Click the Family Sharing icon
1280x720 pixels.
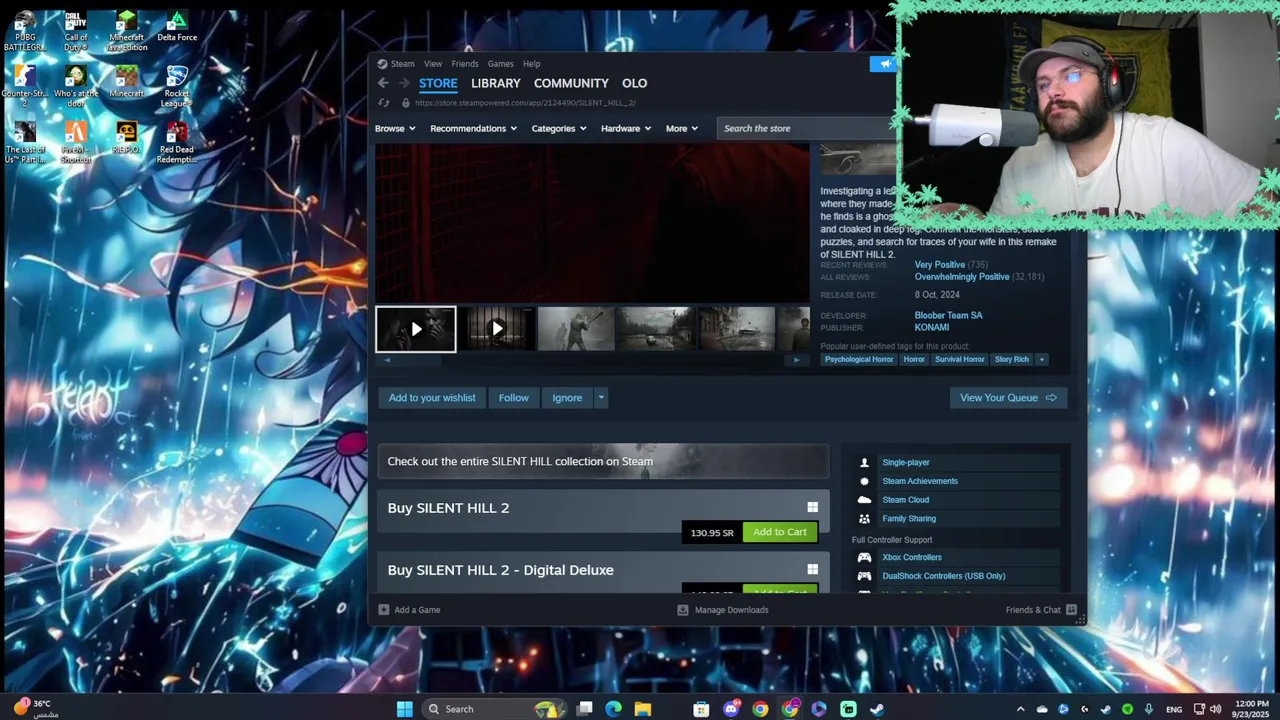(864, 519)
